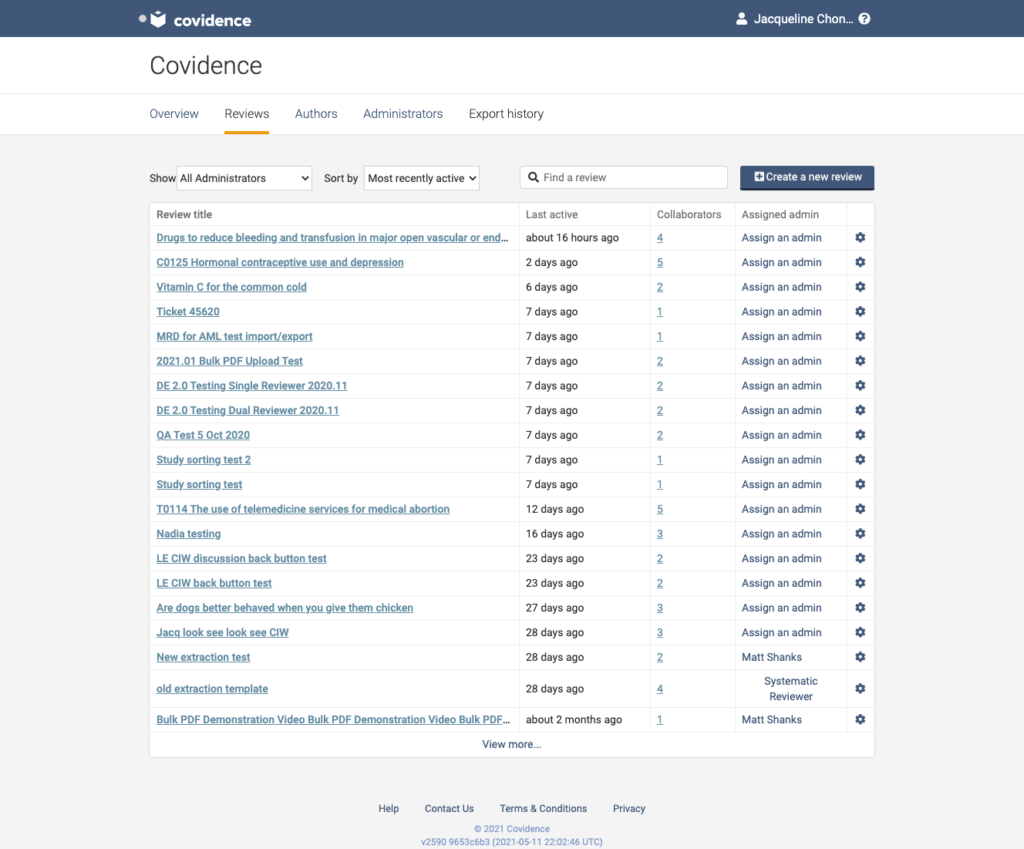1024x849 pixels.
Task: Open the gear settings for LE CIW discussion back button test
Action: coord(860,558)
